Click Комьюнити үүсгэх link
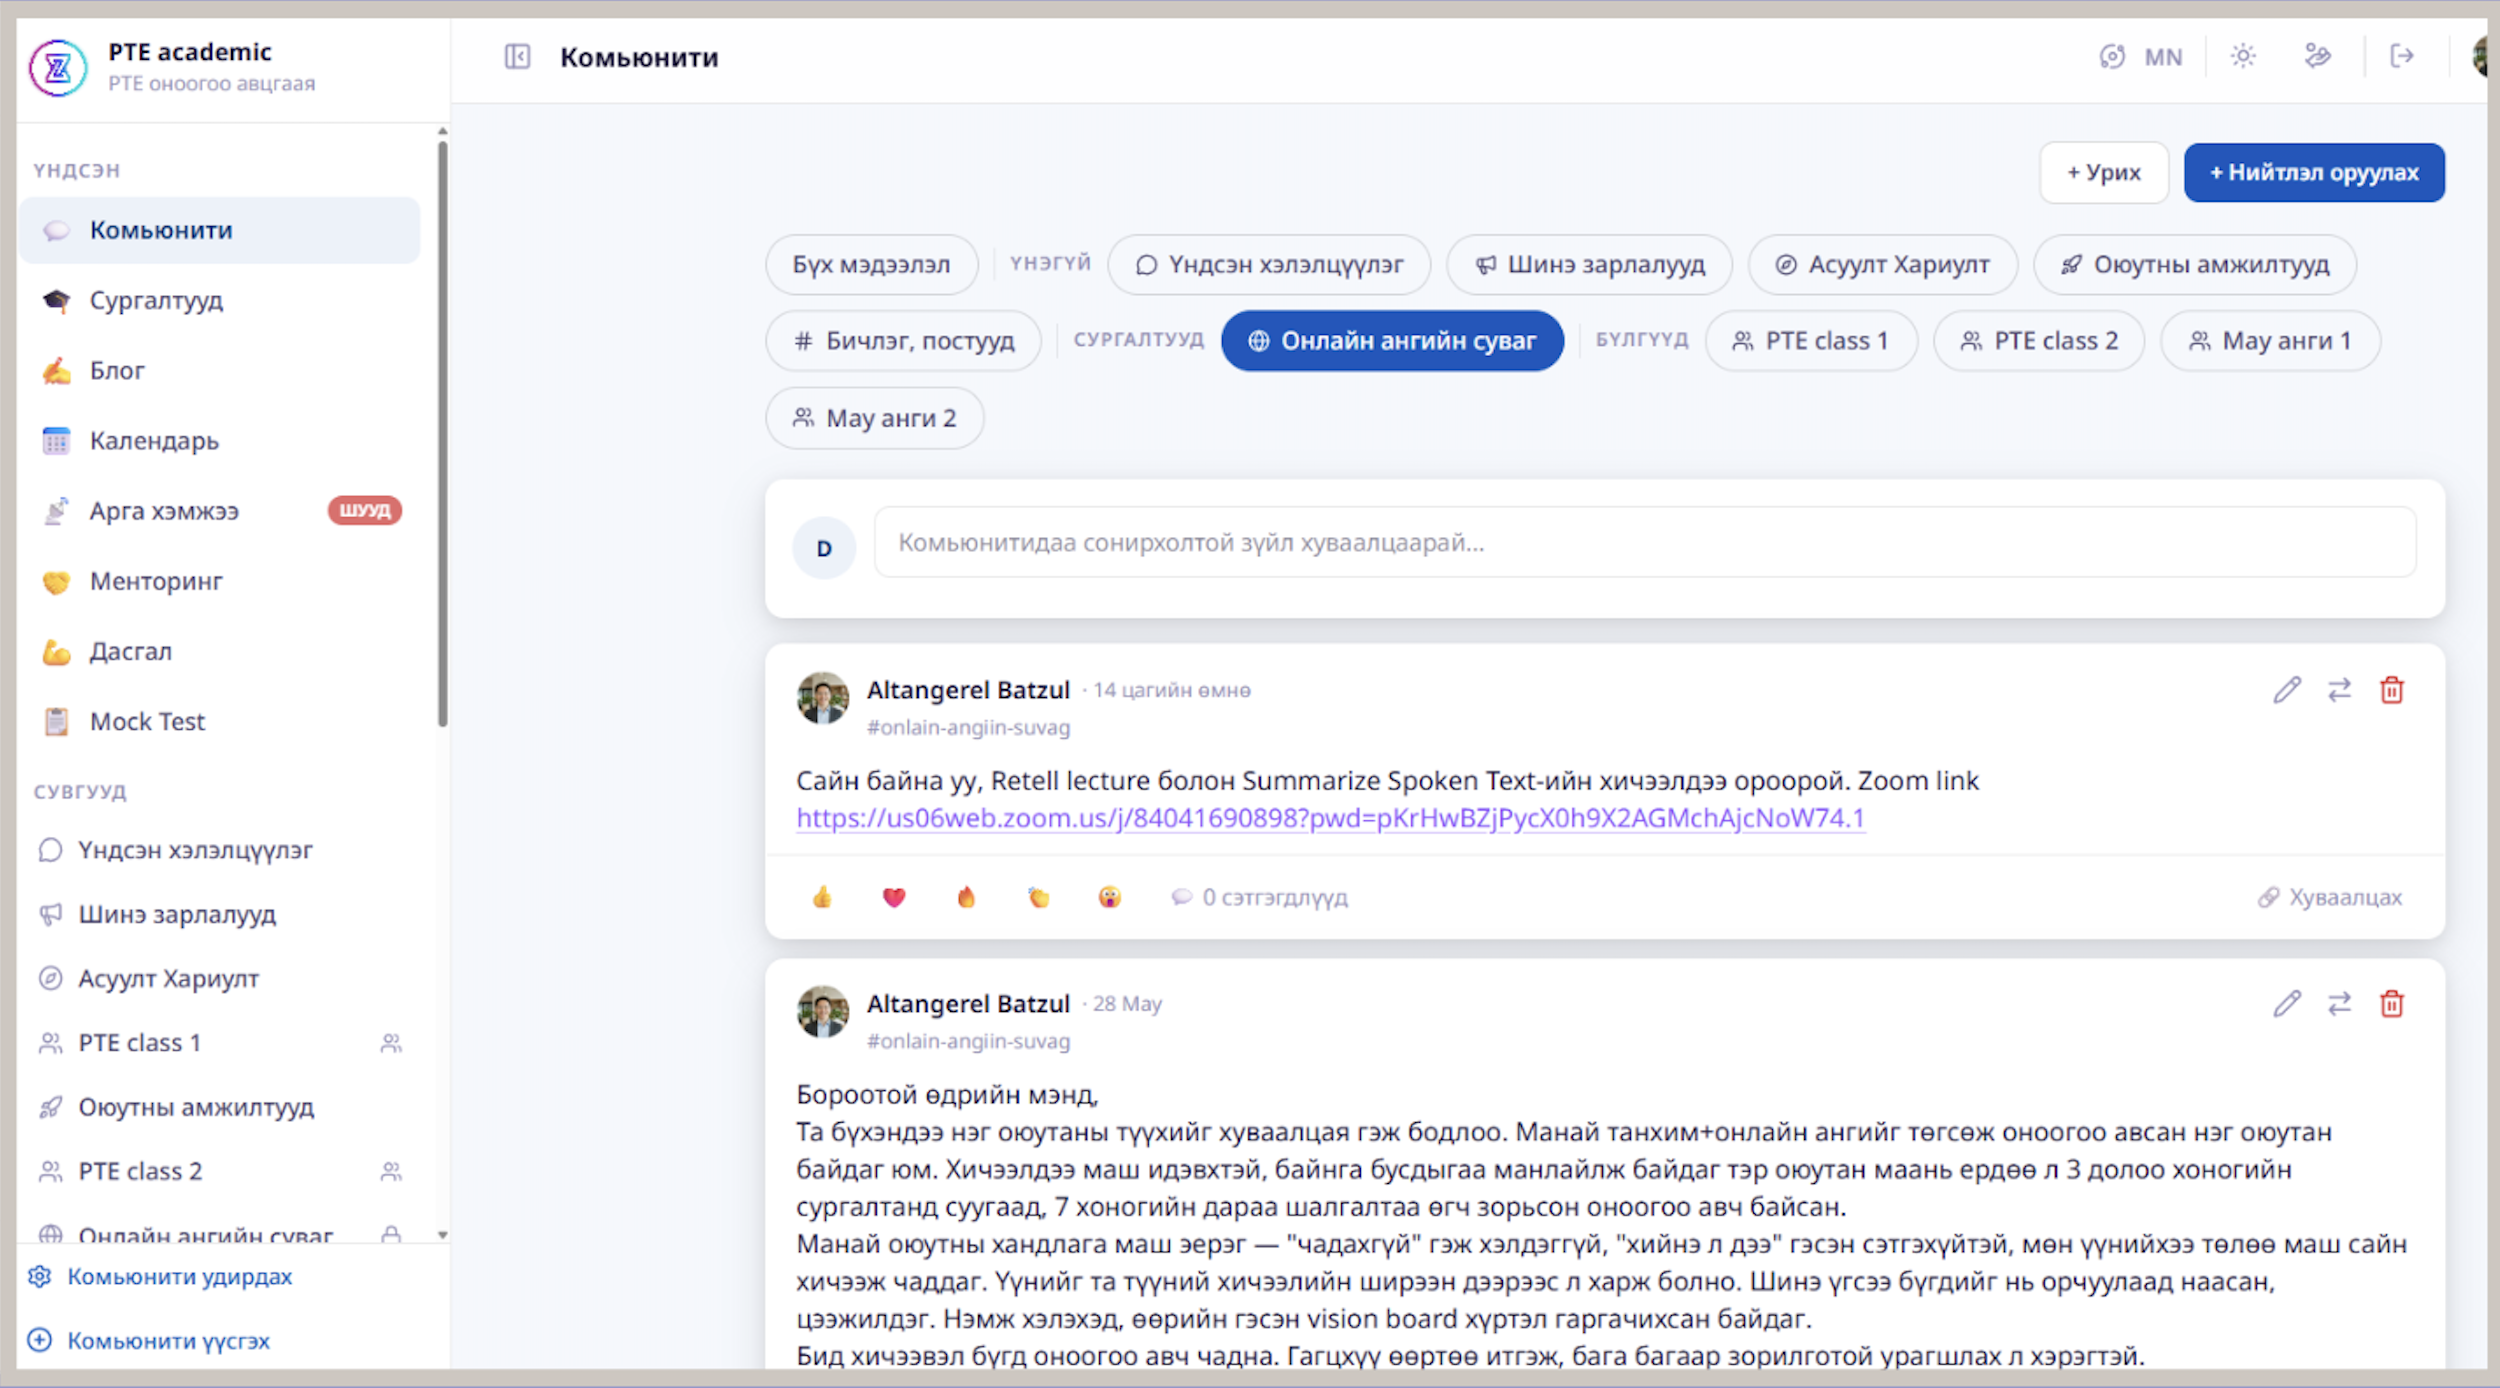Screen dimensions: 2500x1388 (149, 1341)
